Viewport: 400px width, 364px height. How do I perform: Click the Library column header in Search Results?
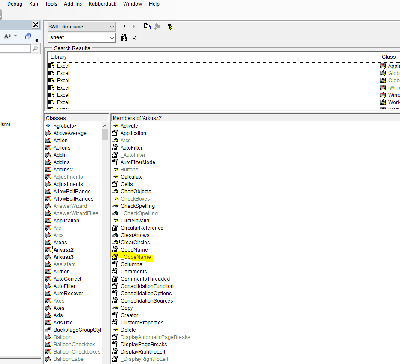(59, 57)
